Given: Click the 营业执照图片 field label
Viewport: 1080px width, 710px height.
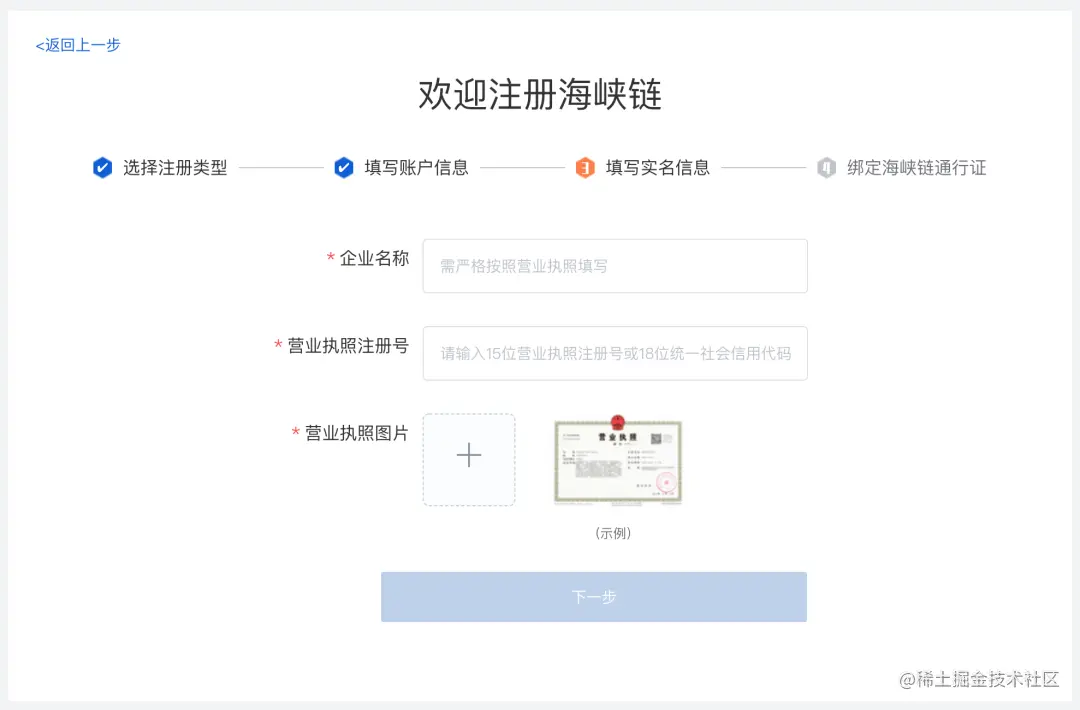Looking at the screenshot, I should click(x=356, y=433).
